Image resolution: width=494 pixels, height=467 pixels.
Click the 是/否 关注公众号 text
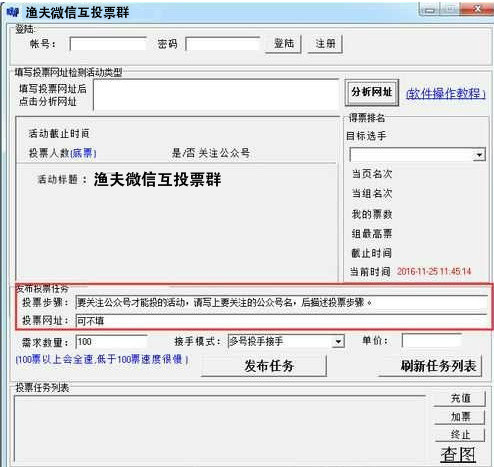211,153
